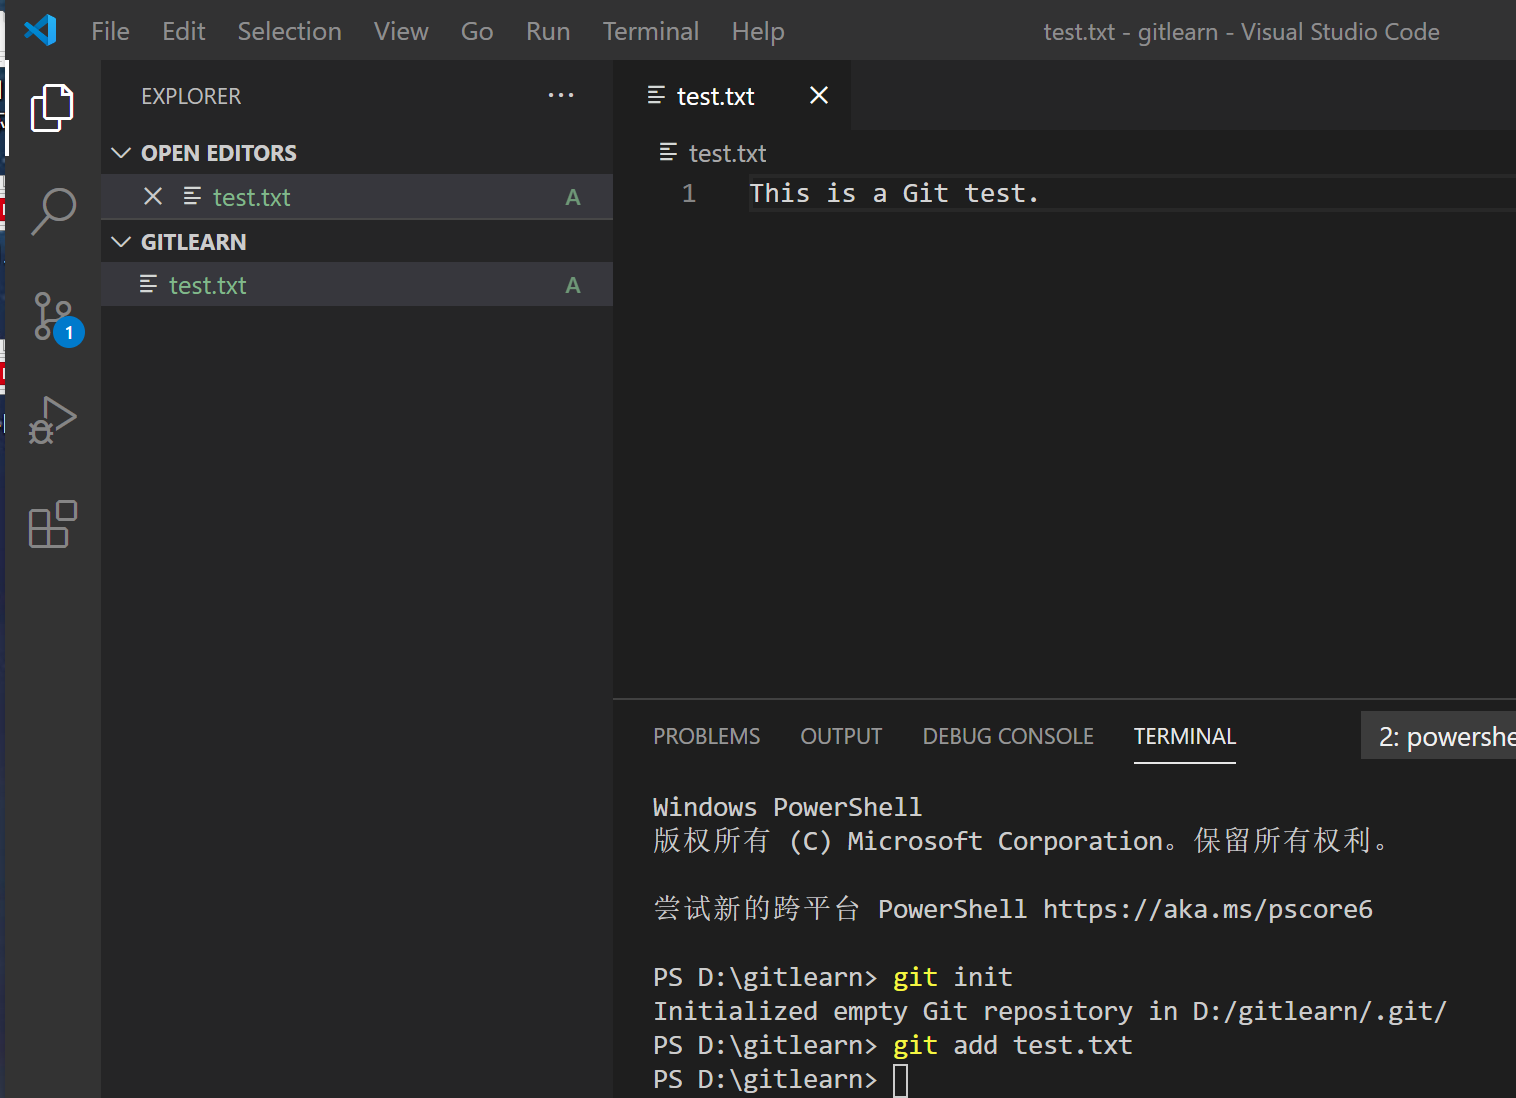This screenshot has height=1098, width=1516.
Task: Open the View menu
Action: tap(401, 31)
